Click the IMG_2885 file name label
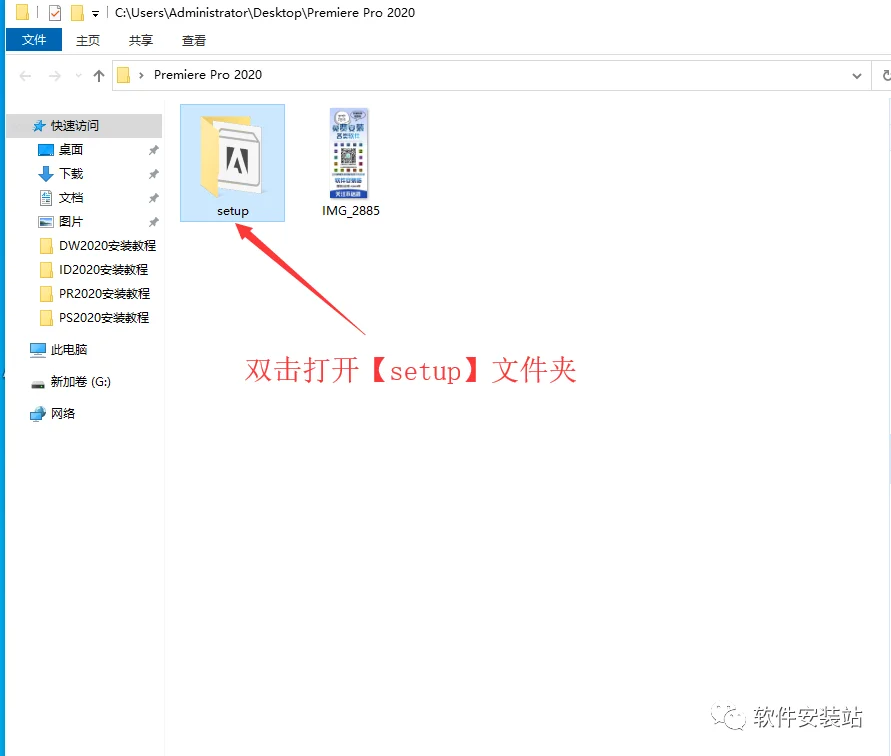 351,211
